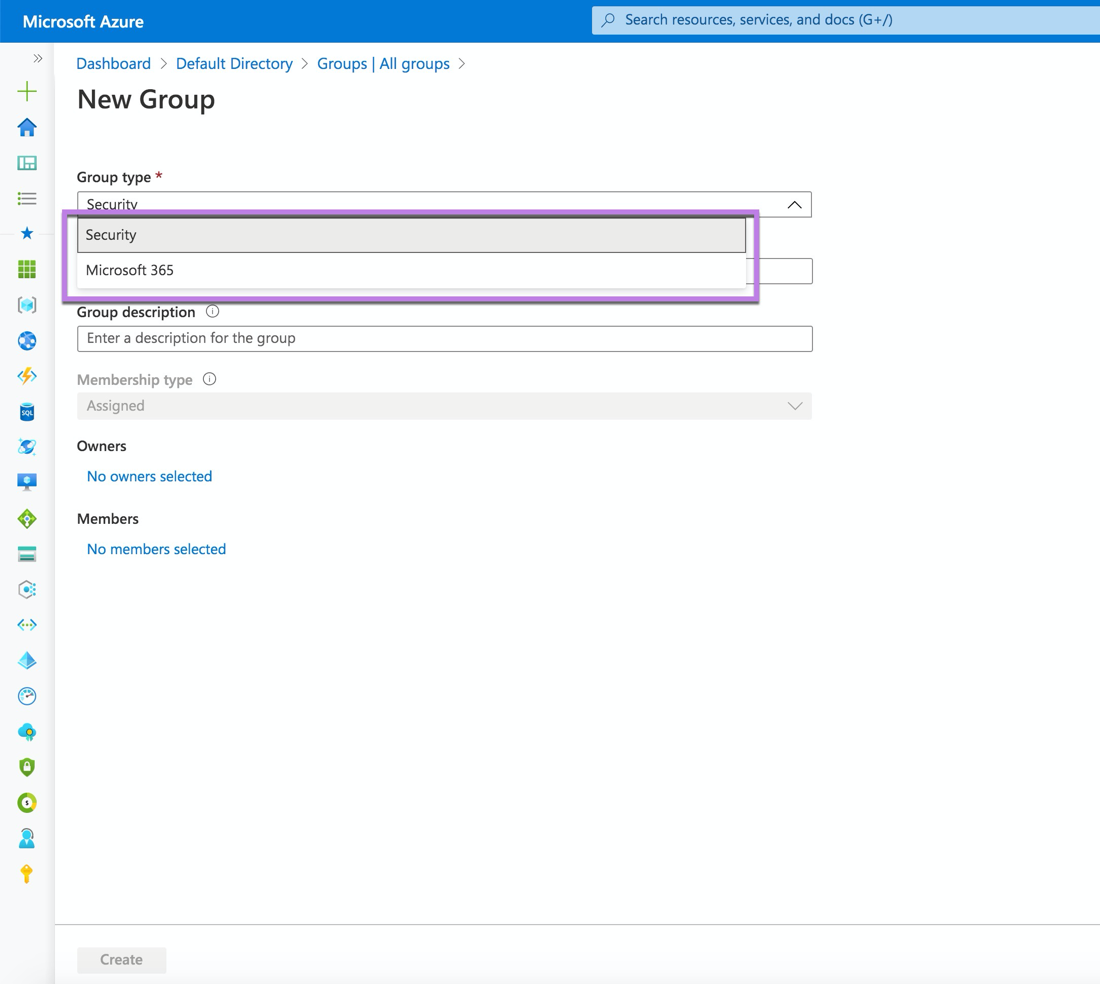
Task: Select Security option in dropdown list
Action: point(411,235)
